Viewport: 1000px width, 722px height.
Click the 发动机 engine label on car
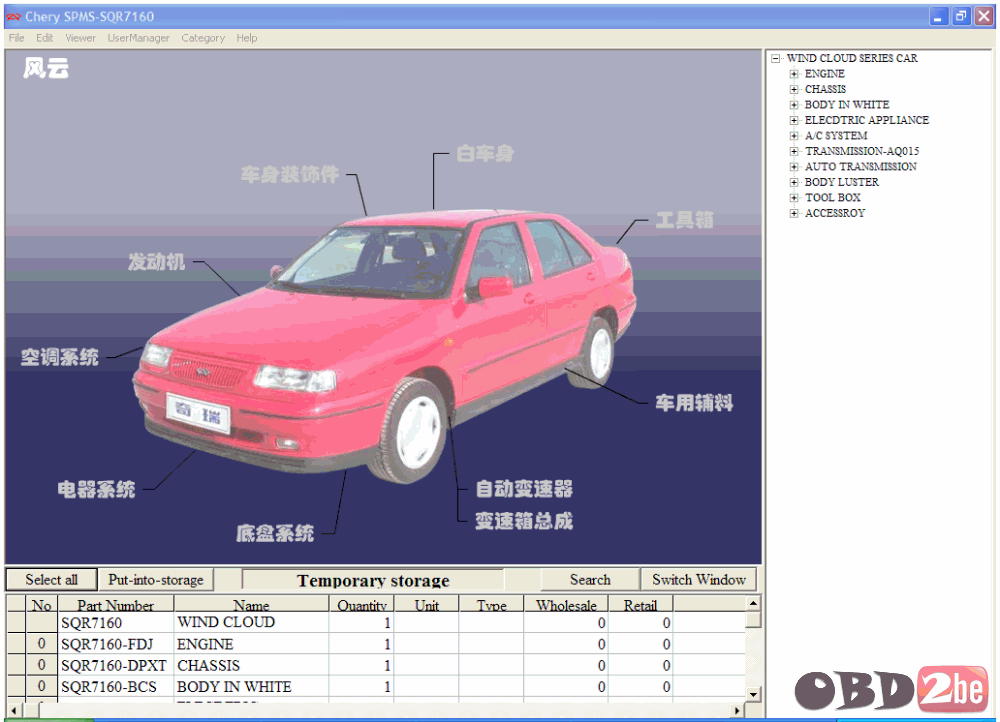(x=156, y=262)
